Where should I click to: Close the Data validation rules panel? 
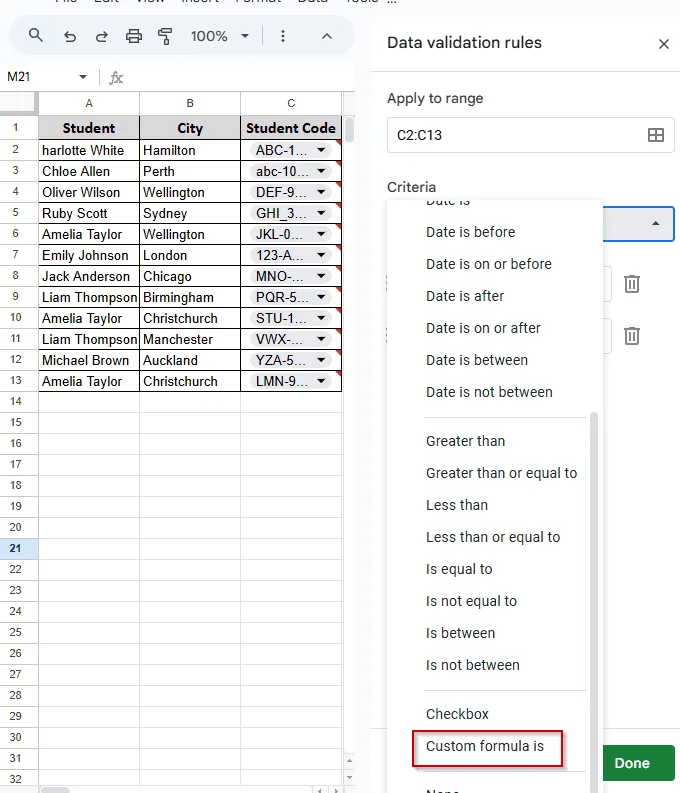pyautogui.click(x=664, y=44)
